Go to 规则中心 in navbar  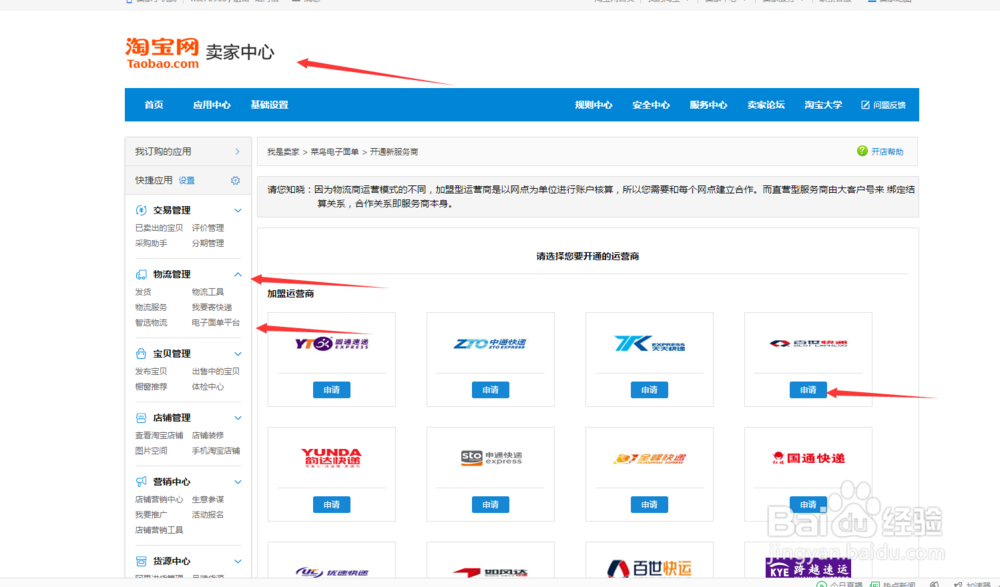point(594,105)
